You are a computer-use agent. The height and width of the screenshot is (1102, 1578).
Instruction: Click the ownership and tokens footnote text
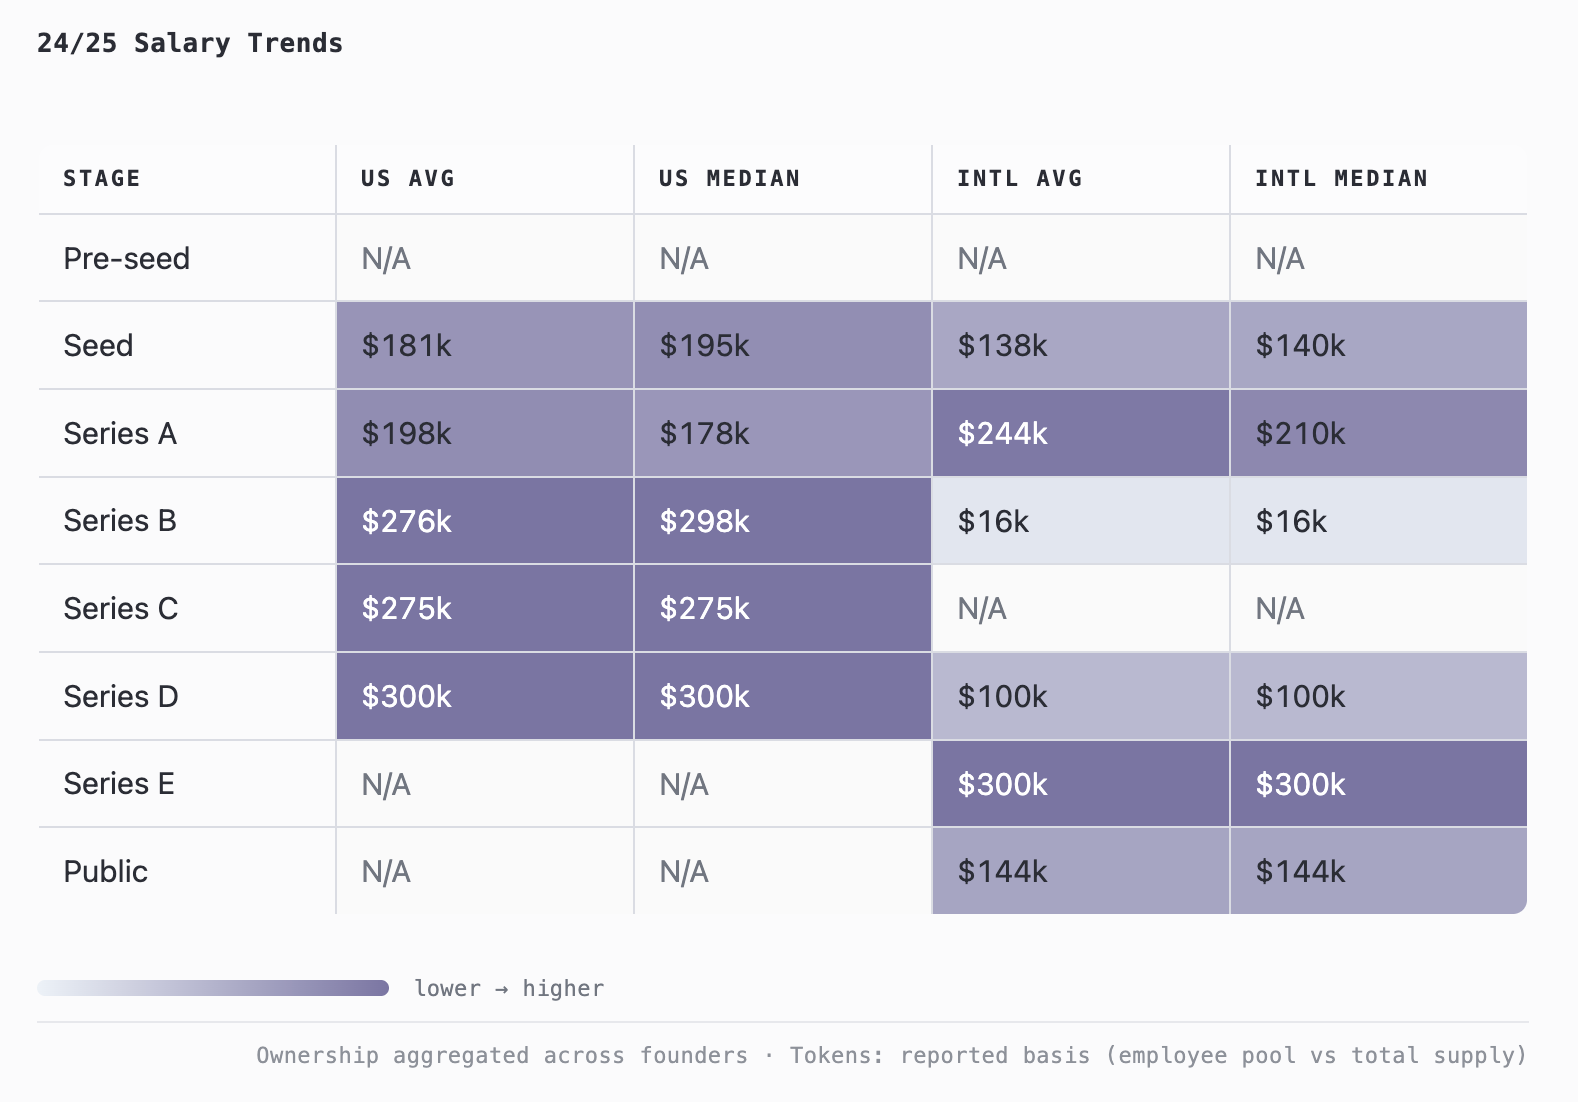[x=891, y=1055]
